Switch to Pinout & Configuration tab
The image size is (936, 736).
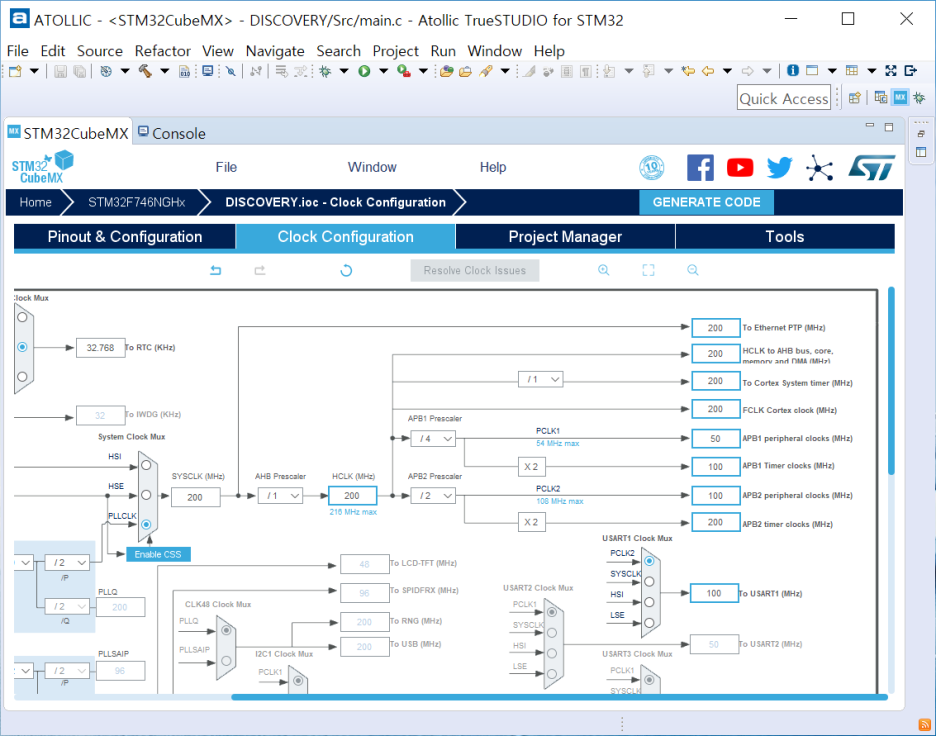point(125,236)
